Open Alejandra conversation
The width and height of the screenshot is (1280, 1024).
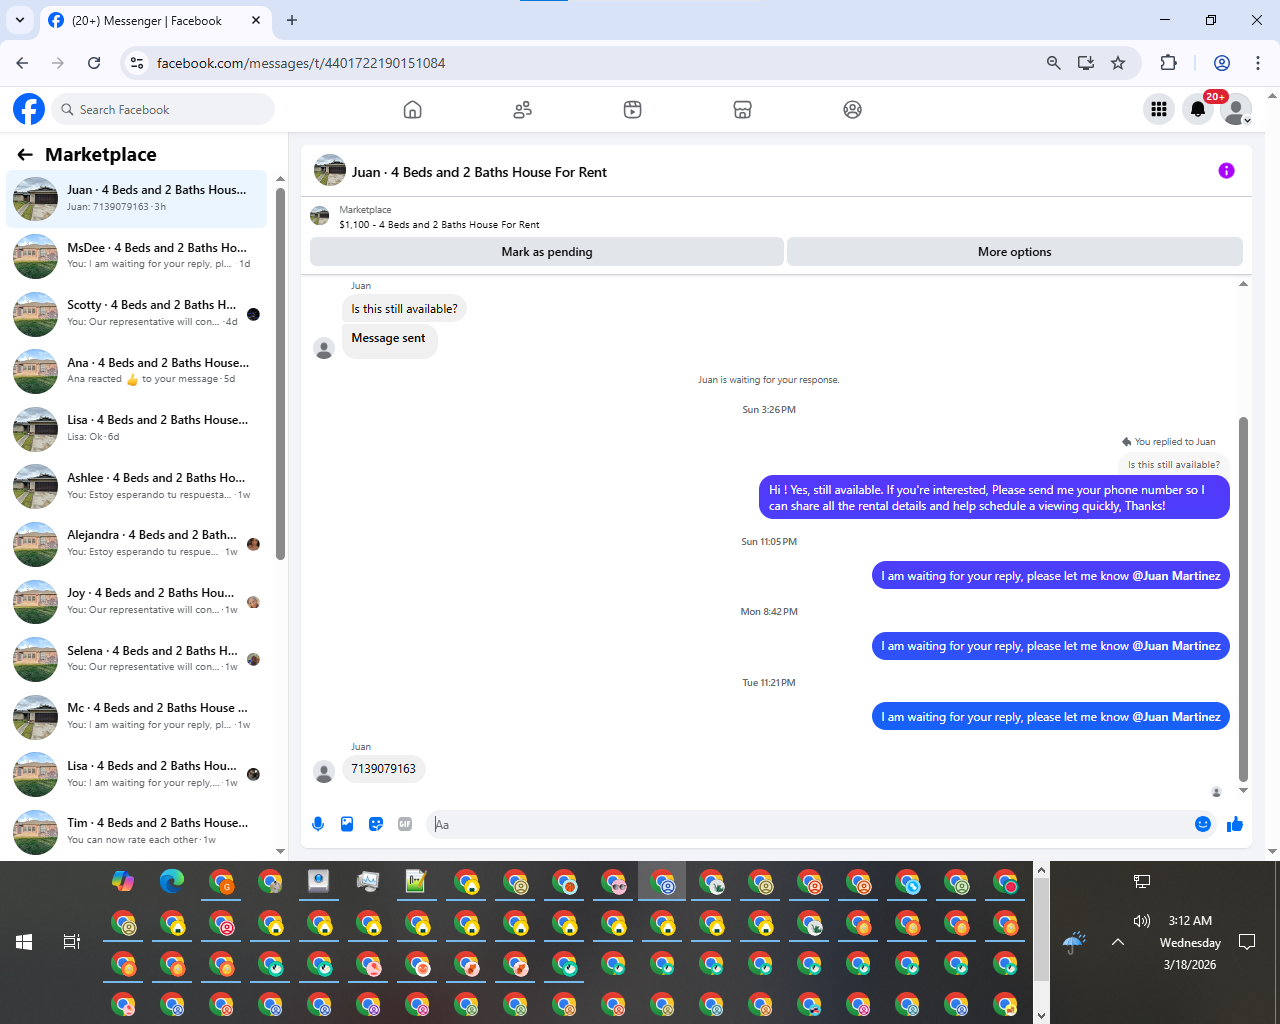[x=137, y=544]
